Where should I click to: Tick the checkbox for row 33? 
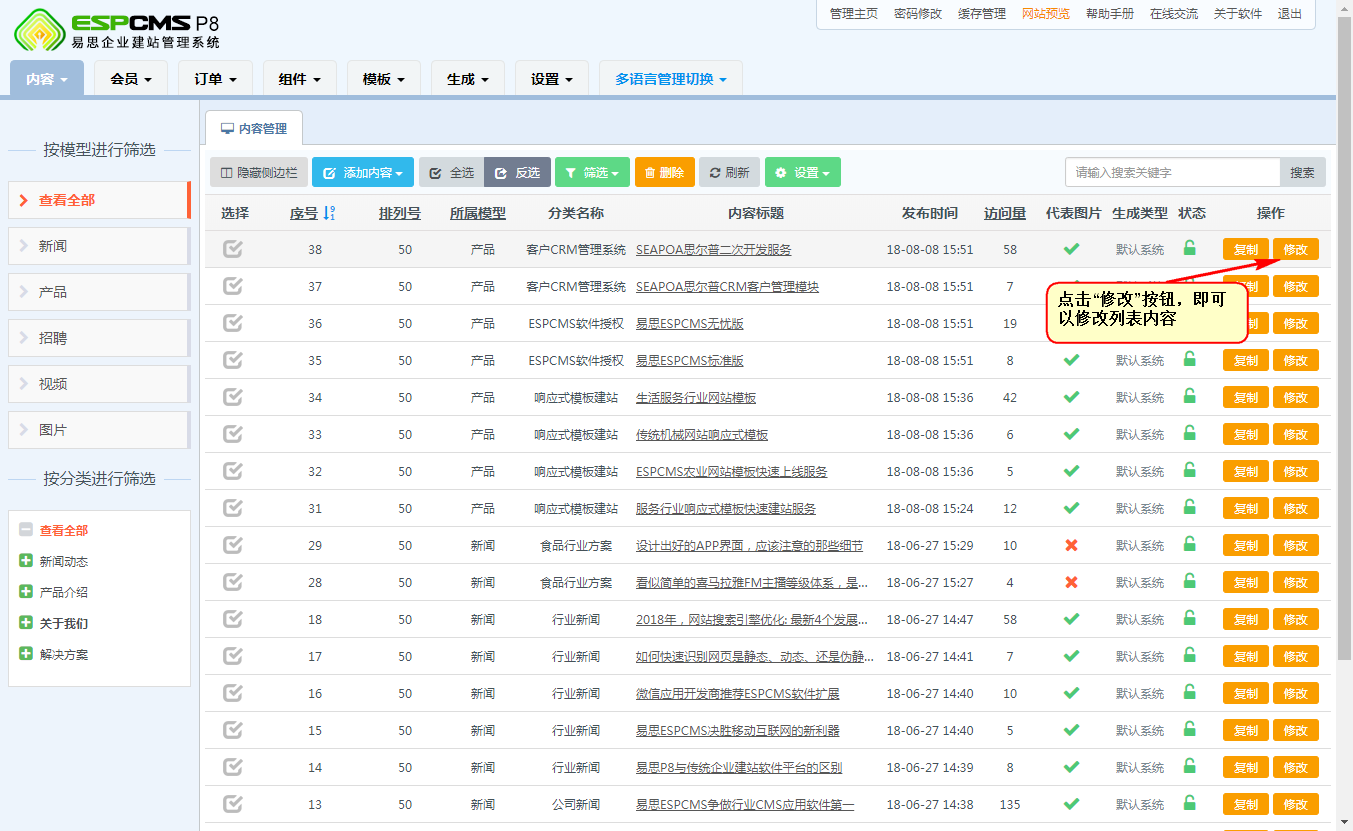coord(233,434)
